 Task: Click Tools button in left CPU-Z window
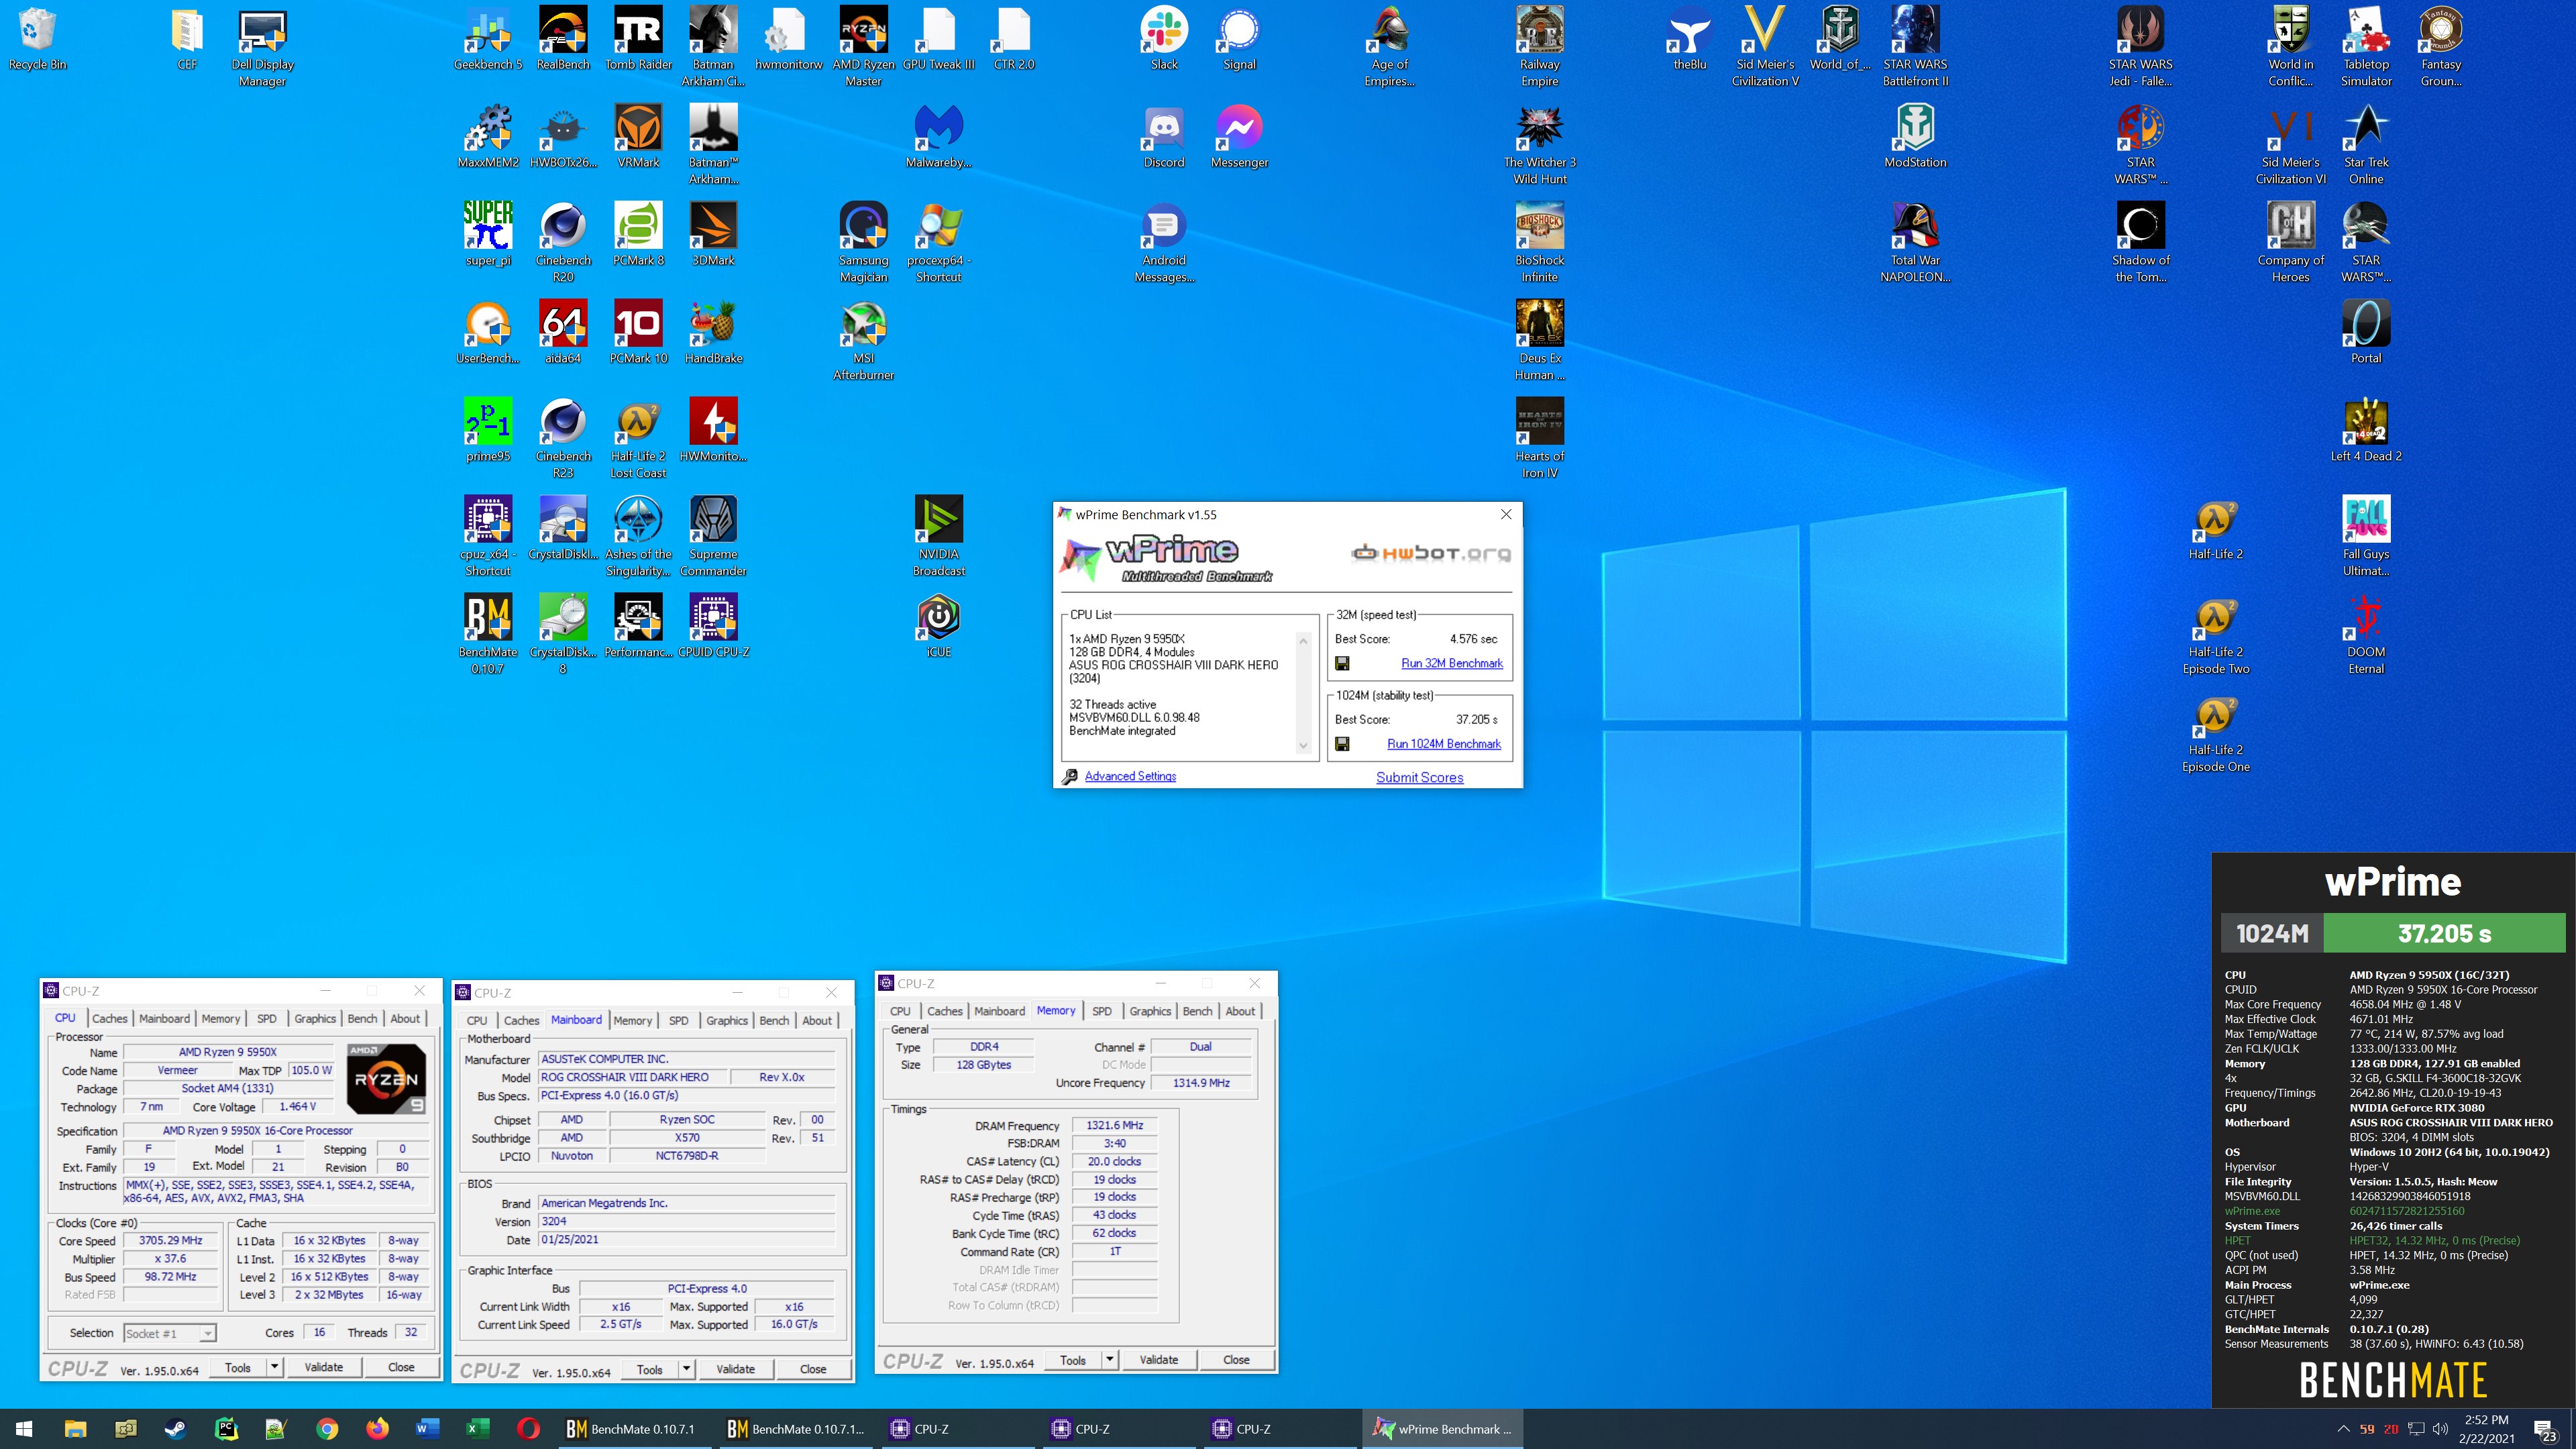238,1367
